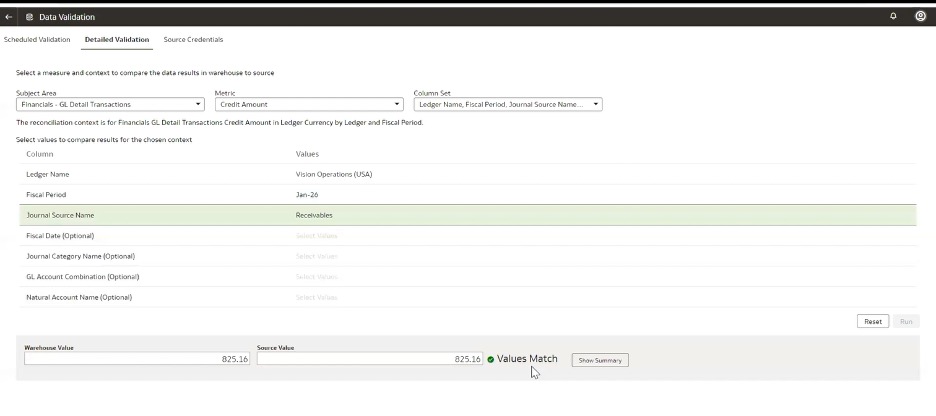Open the Metric dropdown
This screenshot has width=936, height=416.
click(309, 104)
